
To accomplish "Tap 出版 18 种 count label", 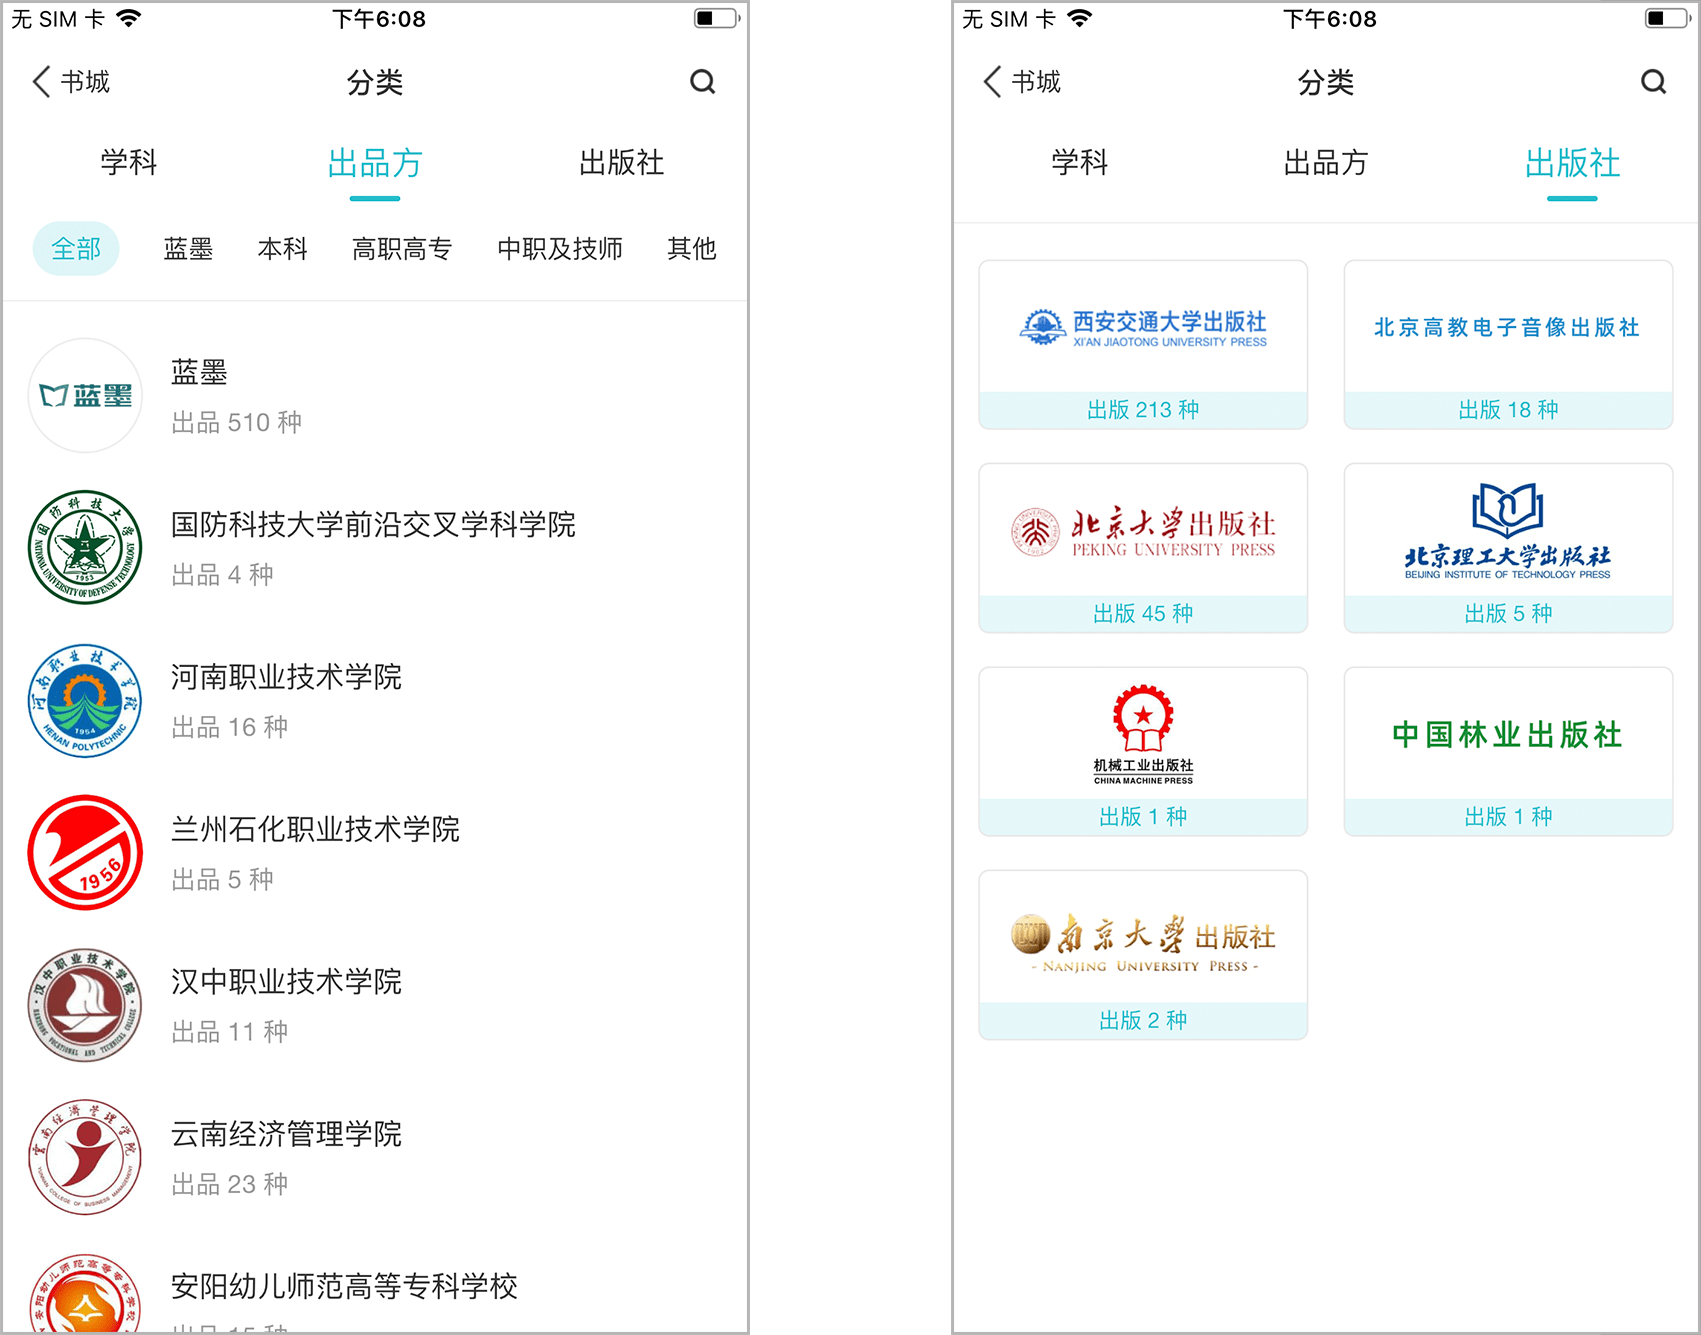I will click(x=1508, y=410).
